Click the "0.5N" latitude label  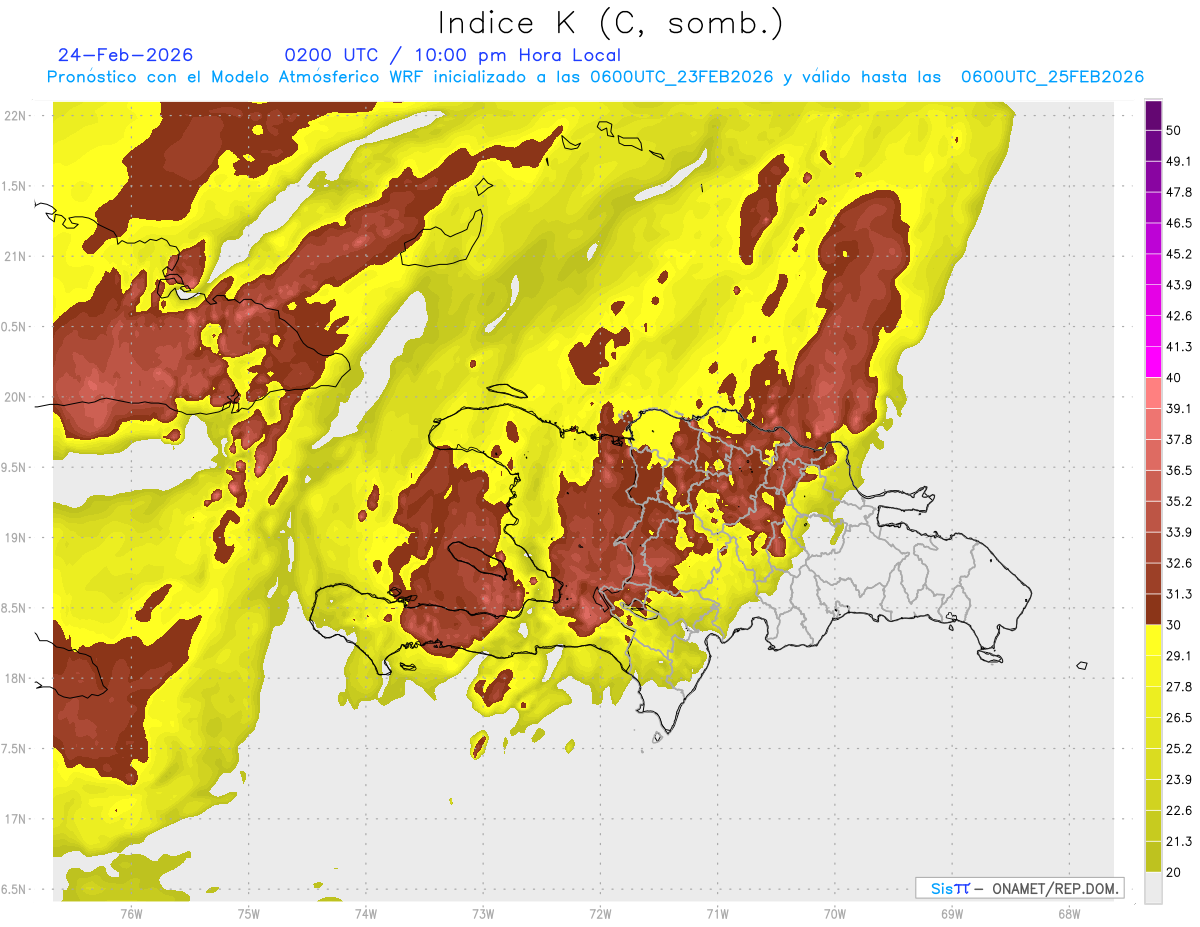15,327
